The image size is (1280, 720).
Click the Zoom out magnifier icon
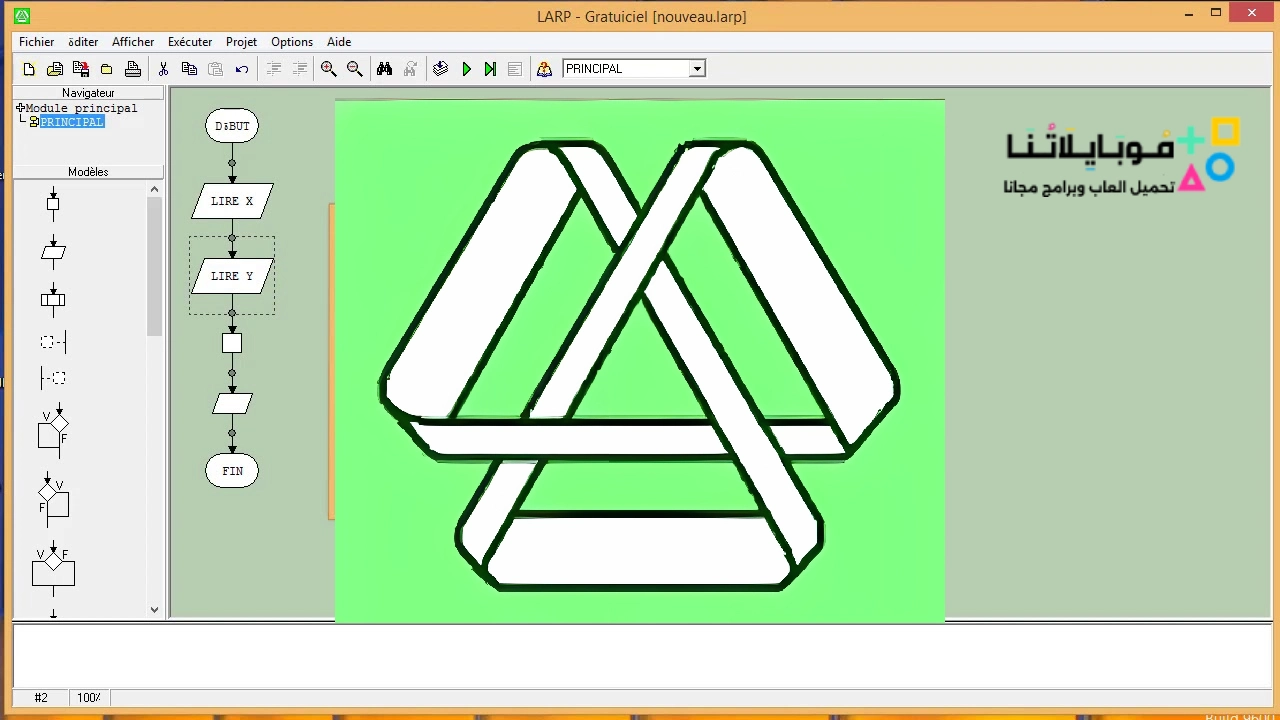[x=354, y=69]
